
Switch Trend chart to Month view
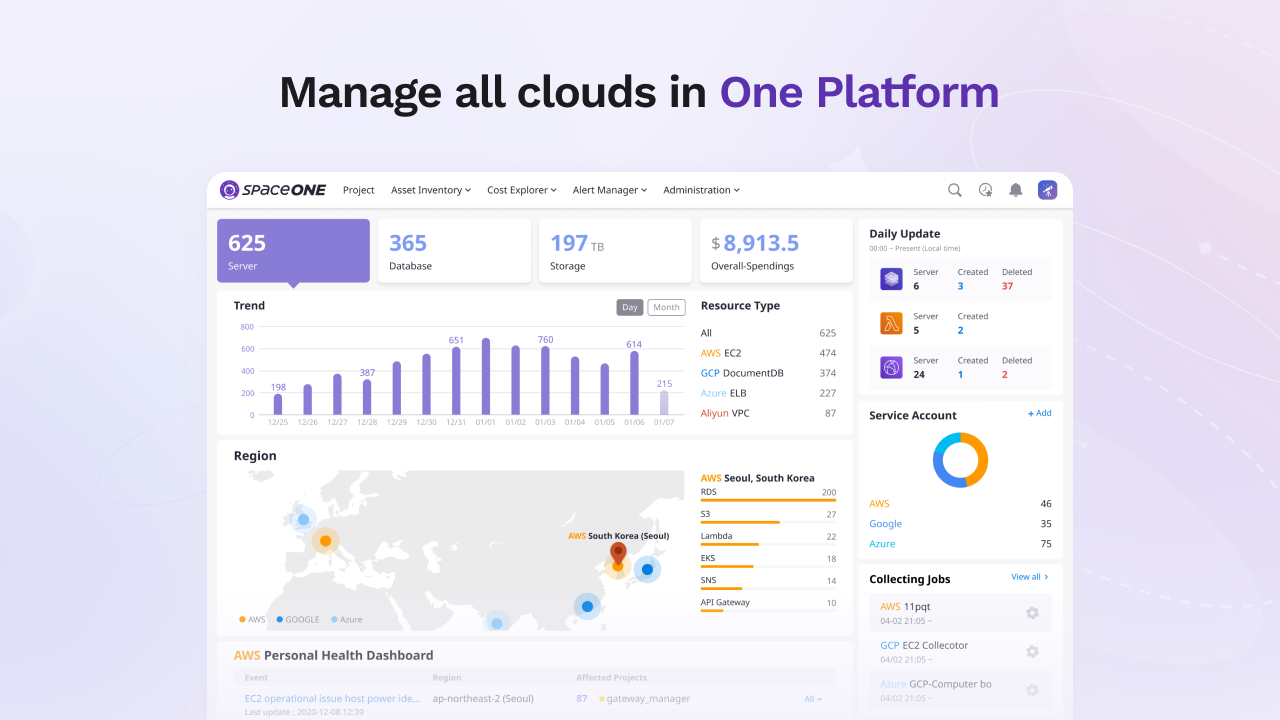(666, 307)
